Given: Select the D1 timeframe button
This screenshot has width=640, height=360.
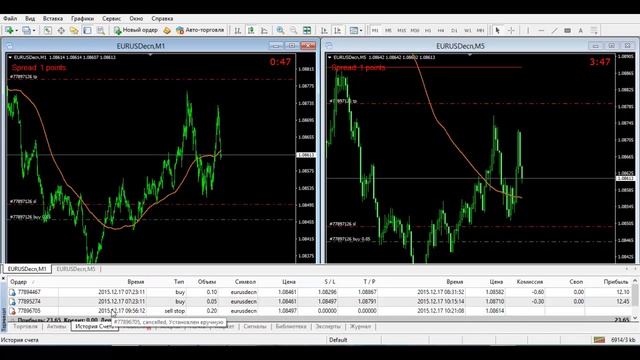Looking at the screenshot, I should [454, 30].
